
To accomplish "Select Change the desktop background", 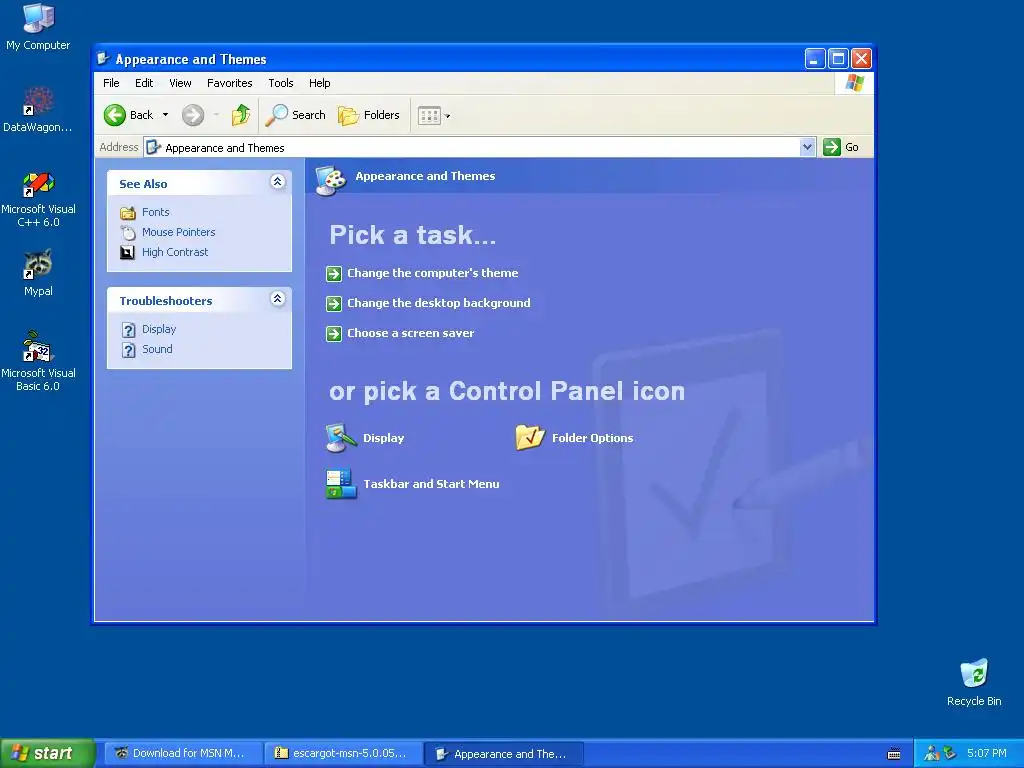I will [439, 303].
